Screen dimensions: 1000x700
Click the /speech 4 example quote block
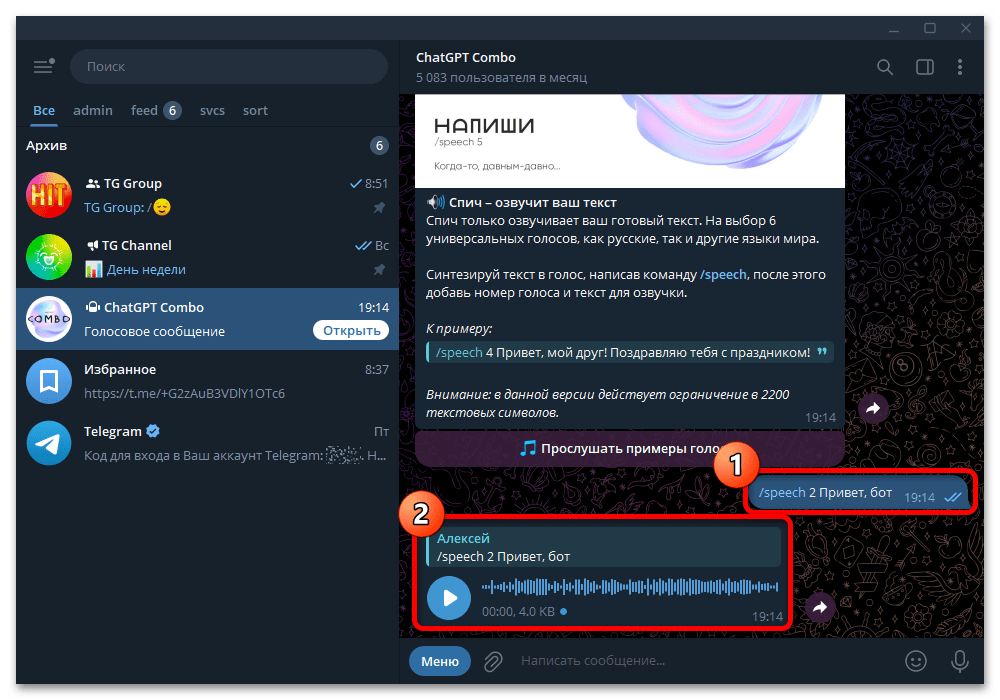[x=629, y=352]
